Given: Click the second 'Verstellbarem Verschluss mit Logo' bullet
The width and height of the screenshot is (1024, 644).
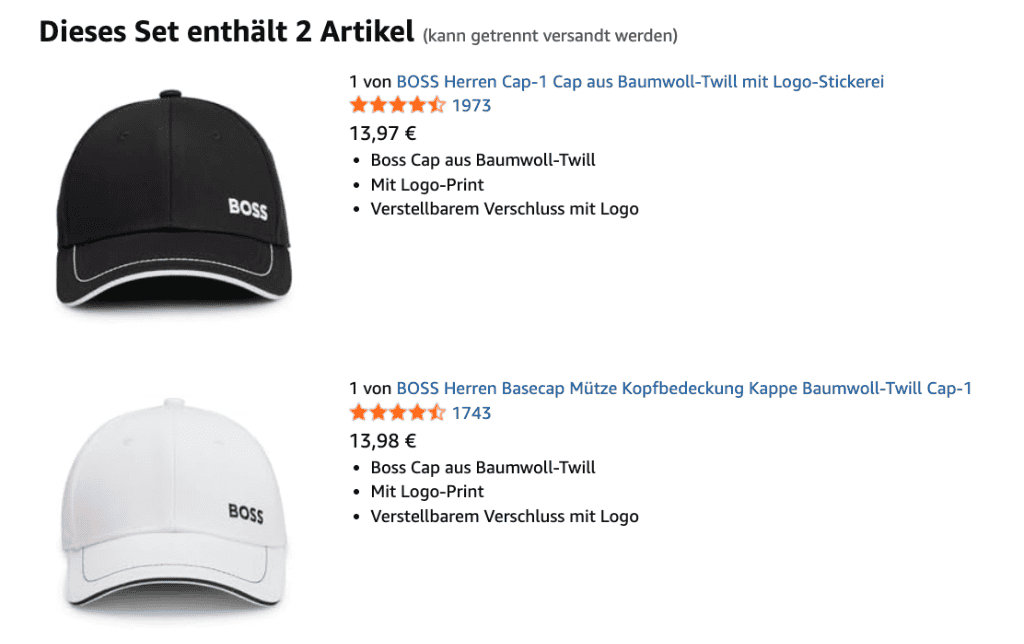Looking at the screenshot, I should [x=504, y=516].
